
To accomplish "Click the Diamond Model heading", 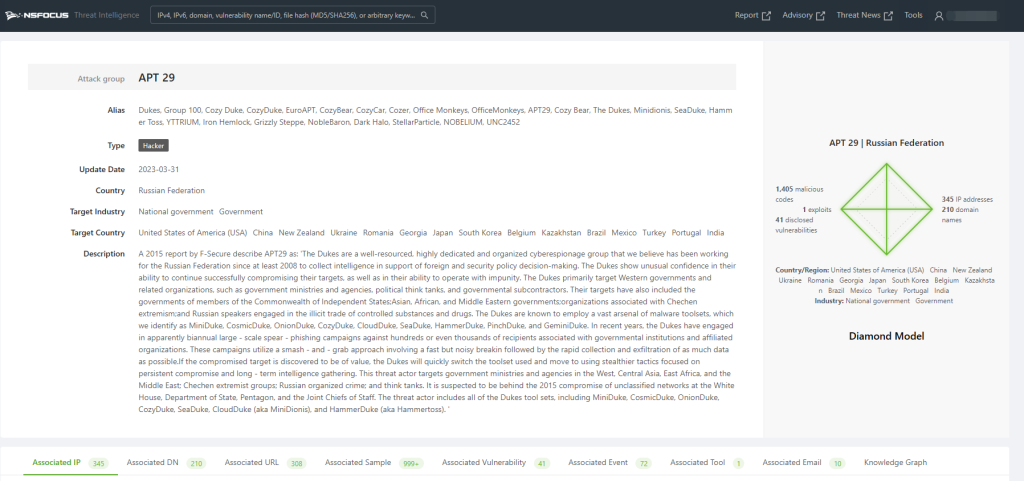I will [886, 337].
